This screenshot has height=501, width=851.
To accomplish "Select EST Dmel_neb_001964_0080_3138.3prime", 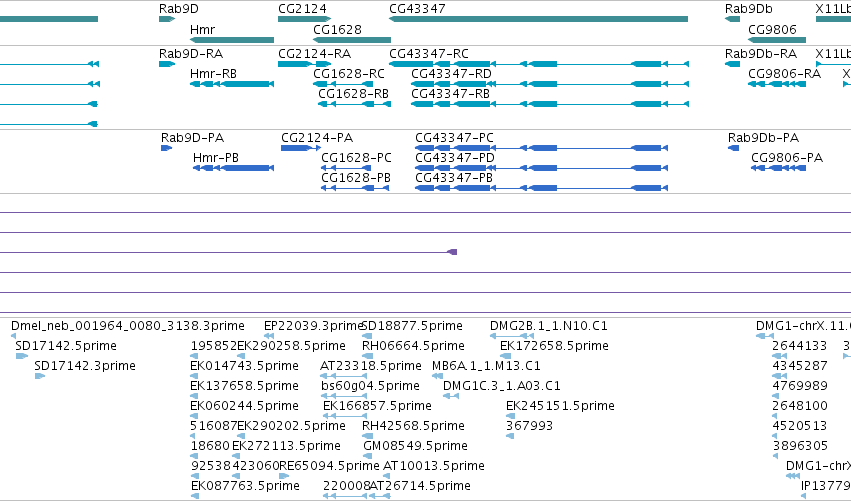I will point(128,326).
